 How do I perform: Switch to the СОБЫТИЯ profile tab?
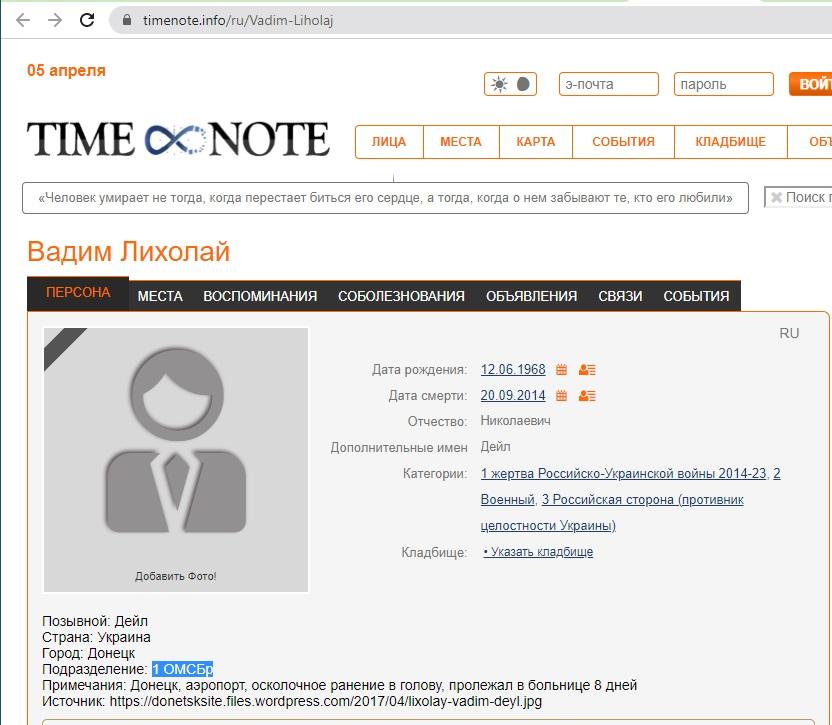tap(696, 296)
